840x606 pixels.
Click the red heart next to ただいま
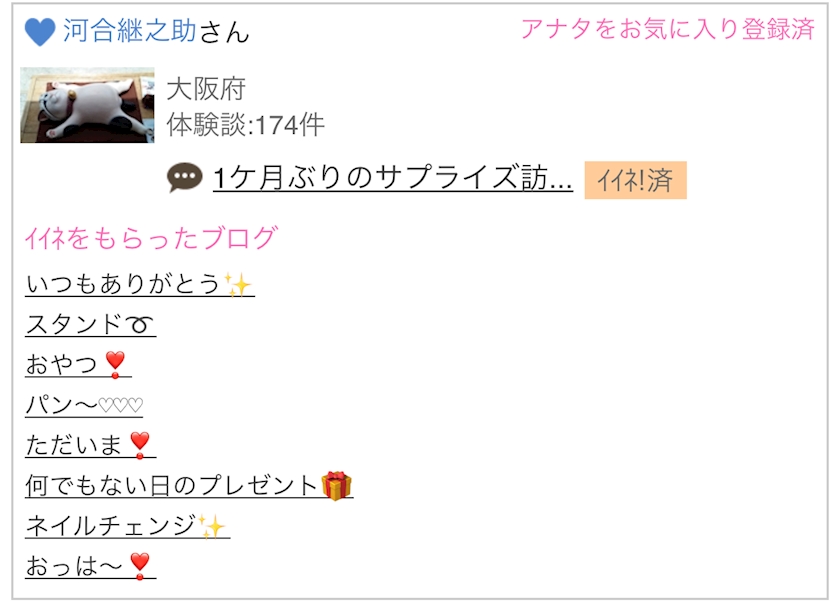pyautogui.click(x=140, y=445)
